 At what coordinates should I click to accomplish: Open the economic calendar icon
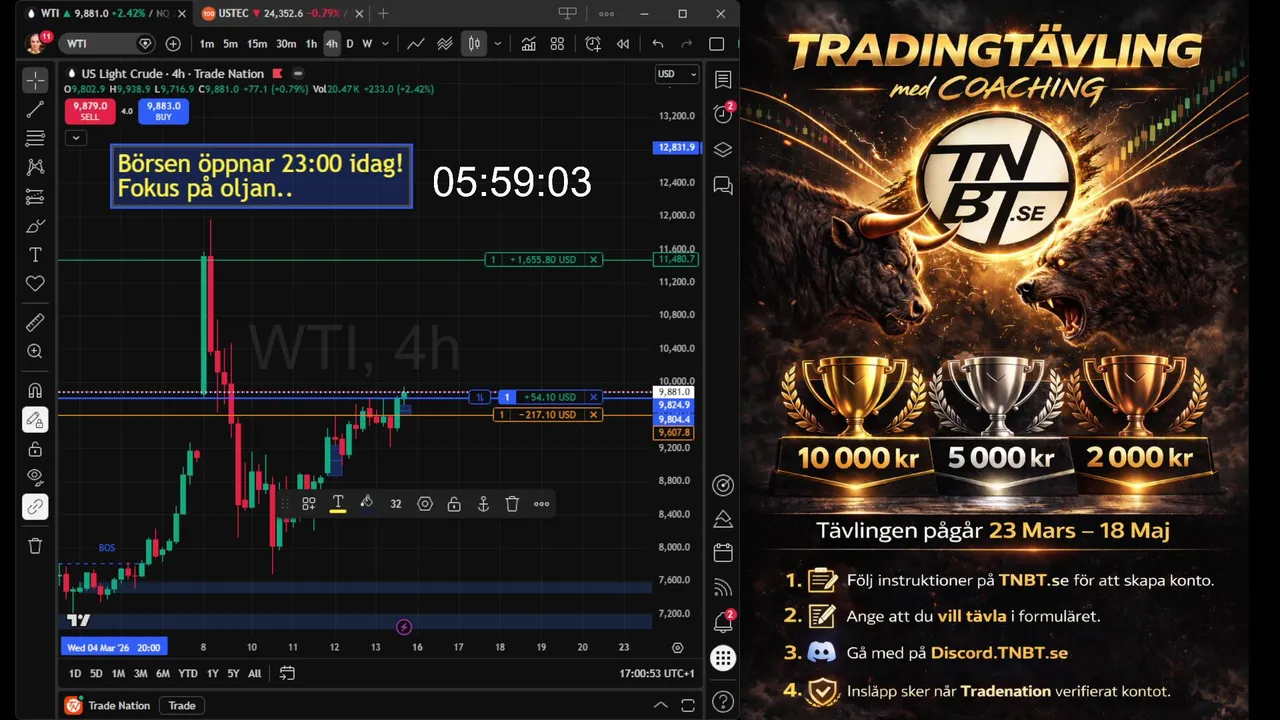click(723, 553)
